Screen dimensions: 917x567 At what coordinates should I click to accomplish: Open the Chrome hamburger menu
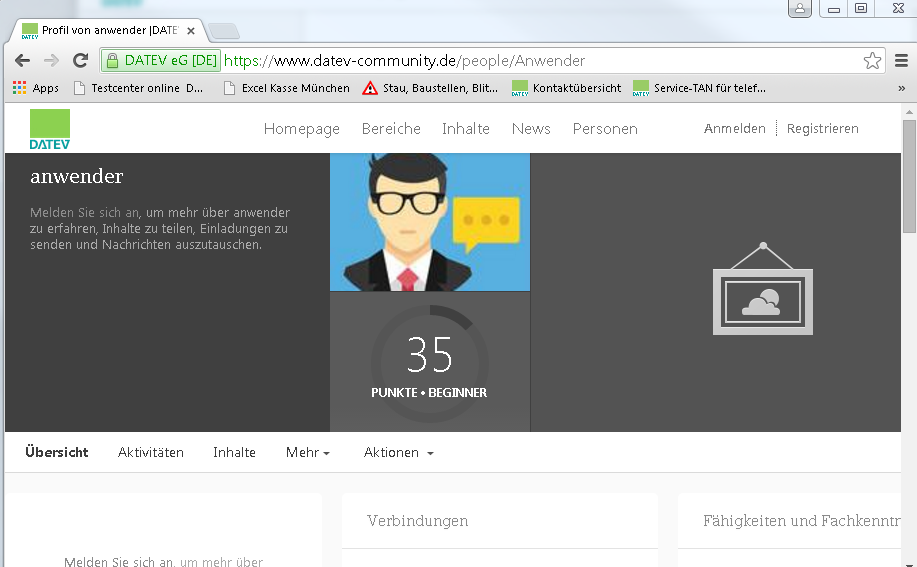(x=901, y=61)
